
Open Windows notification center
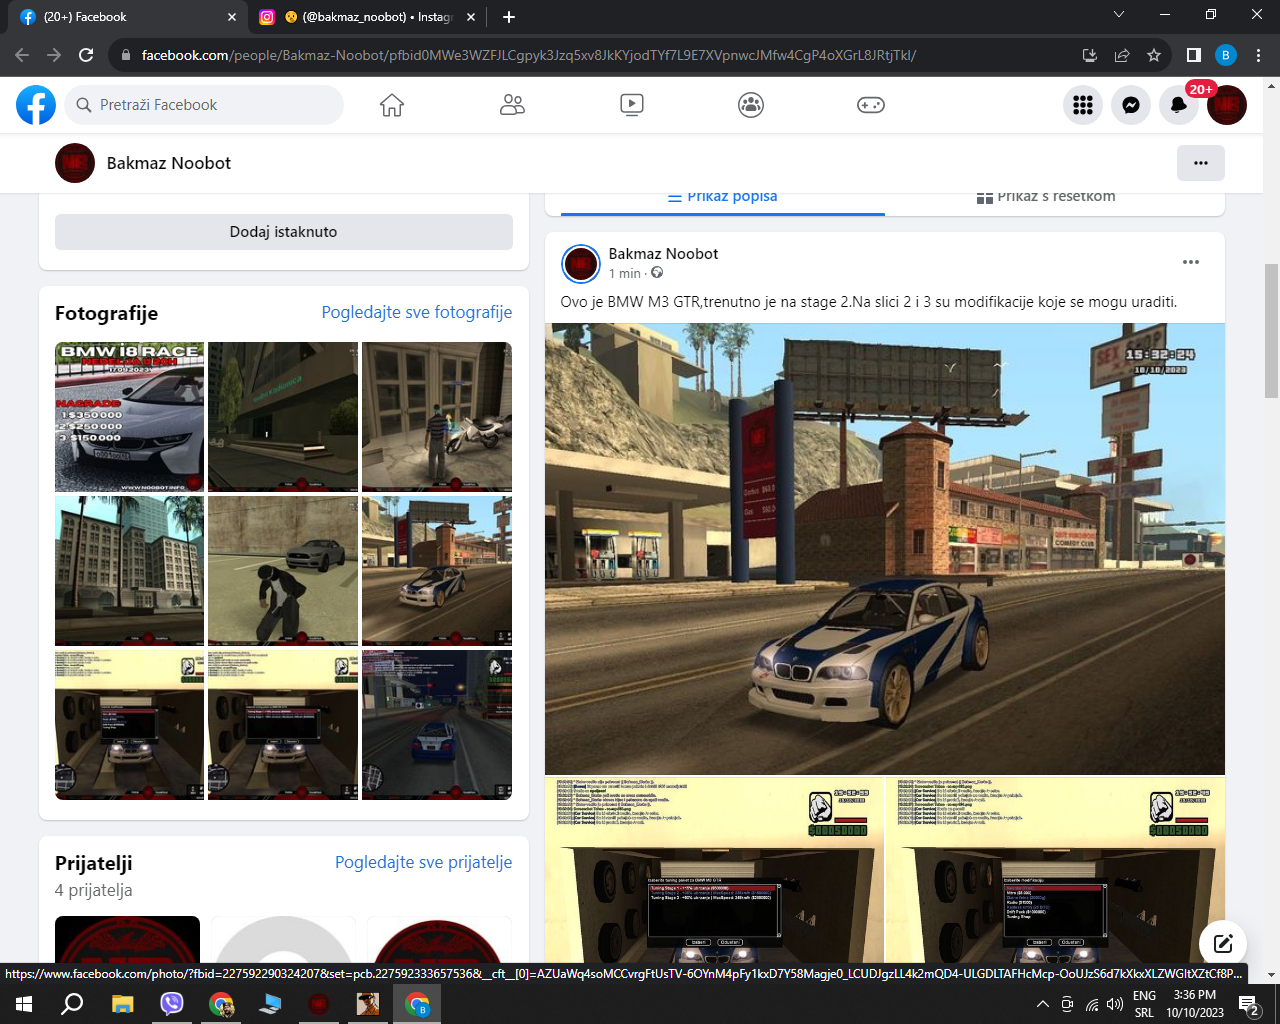point(1249,1004)
